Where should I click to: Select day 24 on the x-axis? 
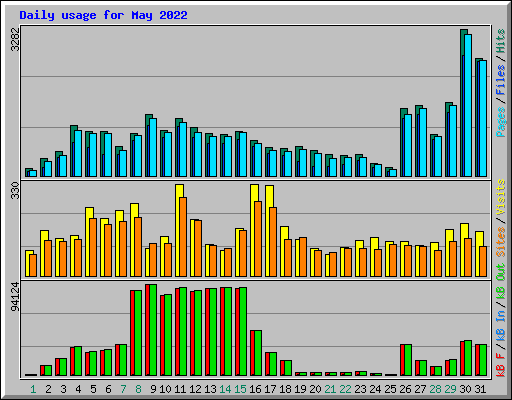click(x=375, y=389)
